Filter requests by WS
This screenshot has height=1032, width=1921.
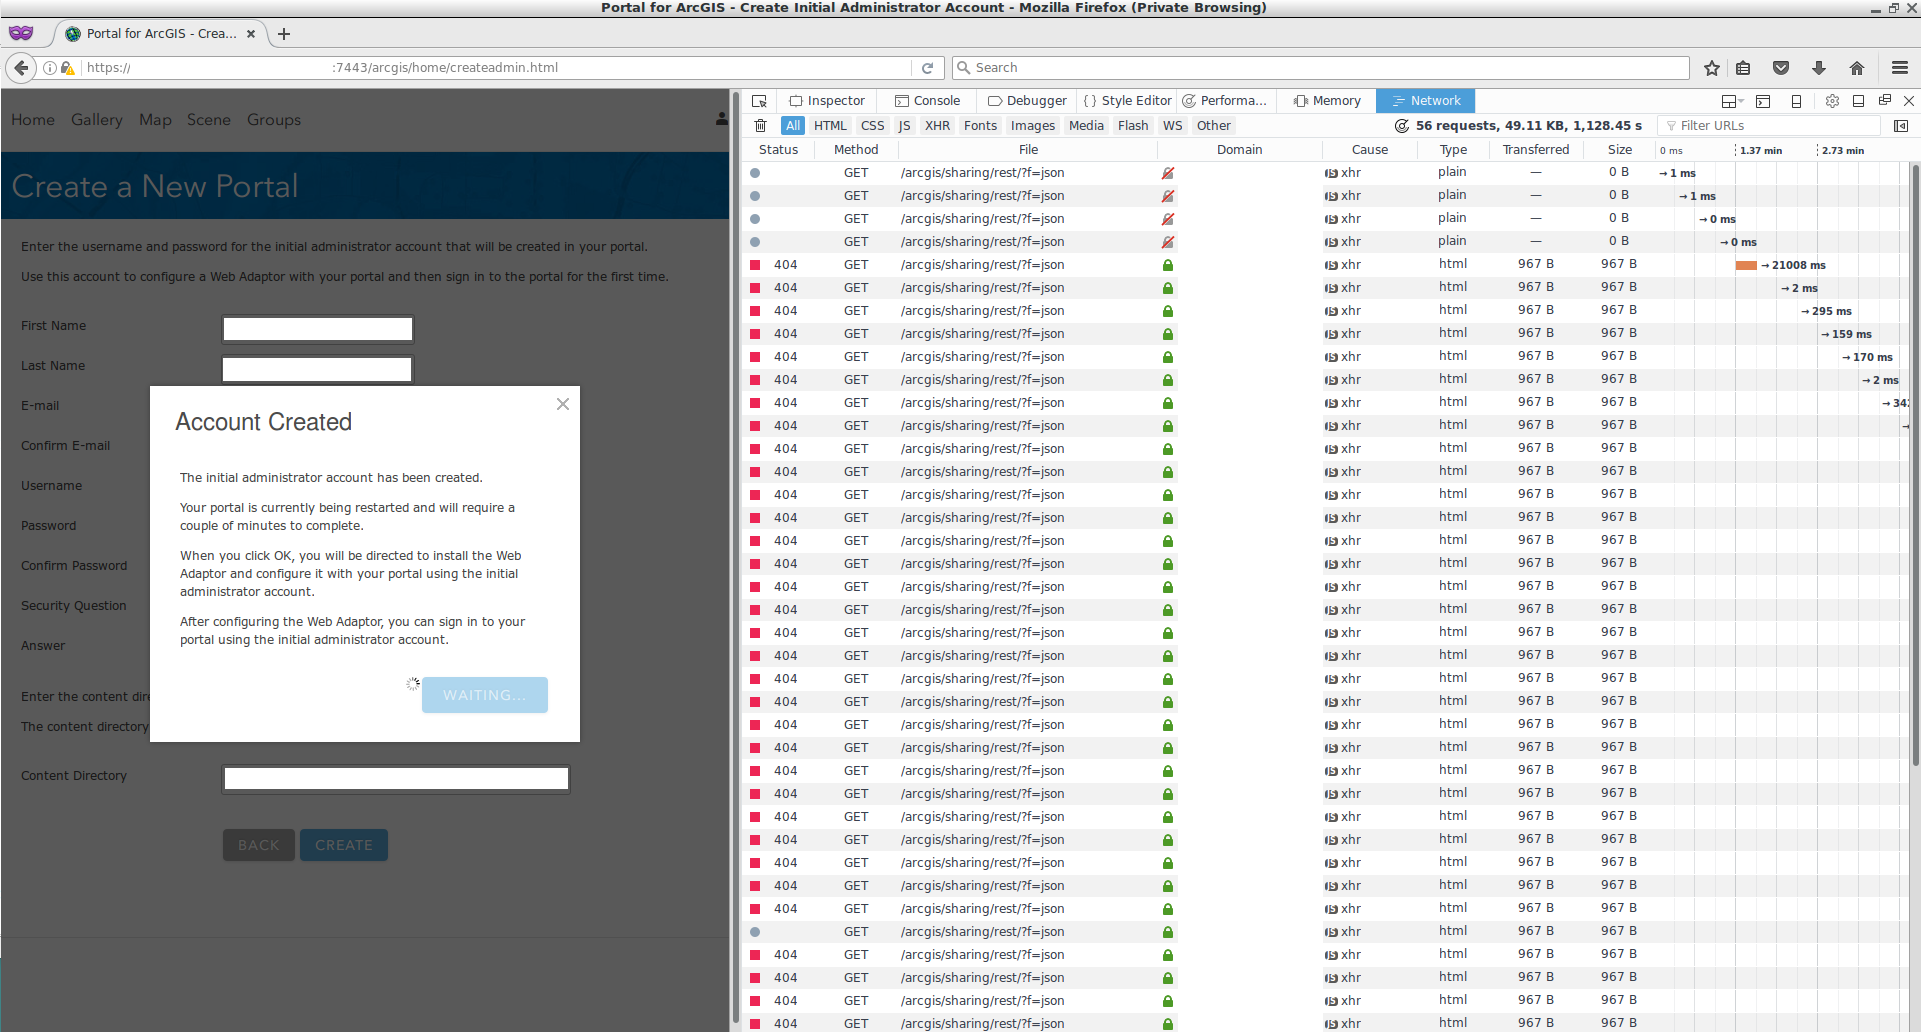1173,126
